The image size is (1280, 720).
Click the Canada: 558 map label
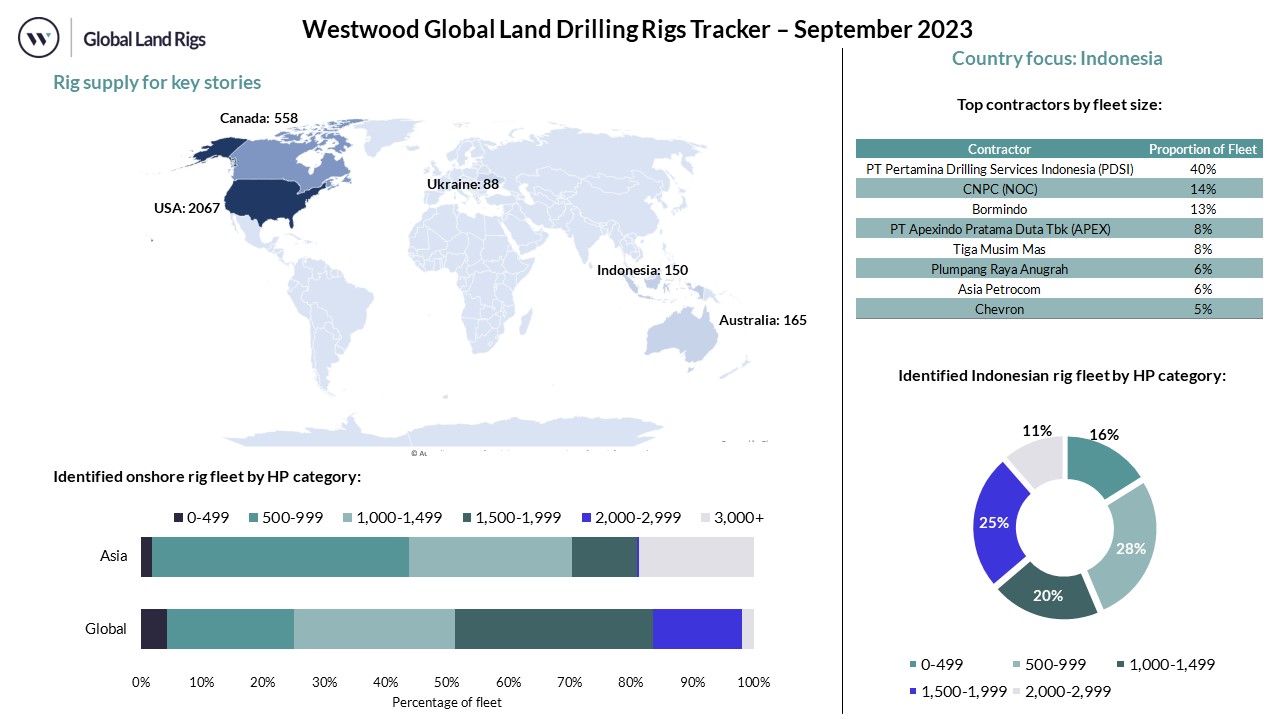pos(259,118)
